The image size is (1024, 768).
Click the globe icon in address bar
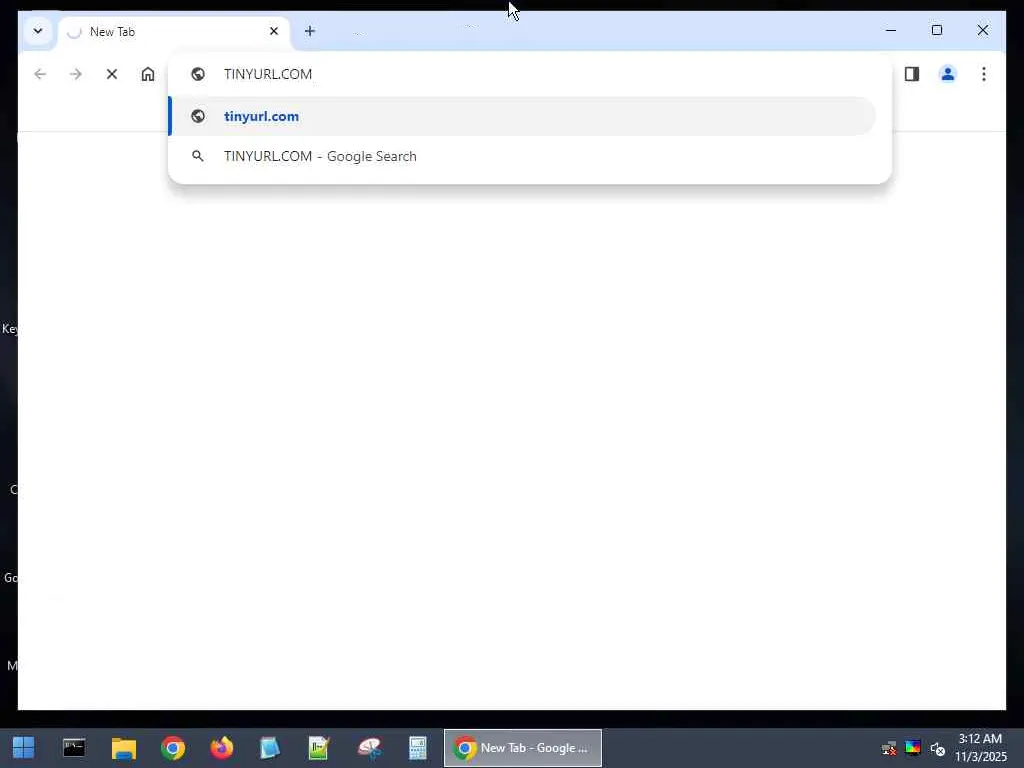(x=198, y=74)
